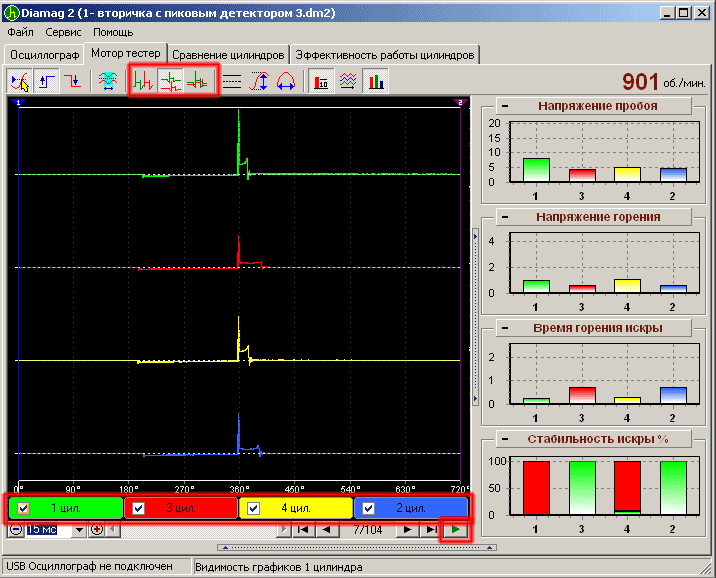716x578 pixels.
Task: Click the Стабильность искры % header label
Action: (598, 439)
